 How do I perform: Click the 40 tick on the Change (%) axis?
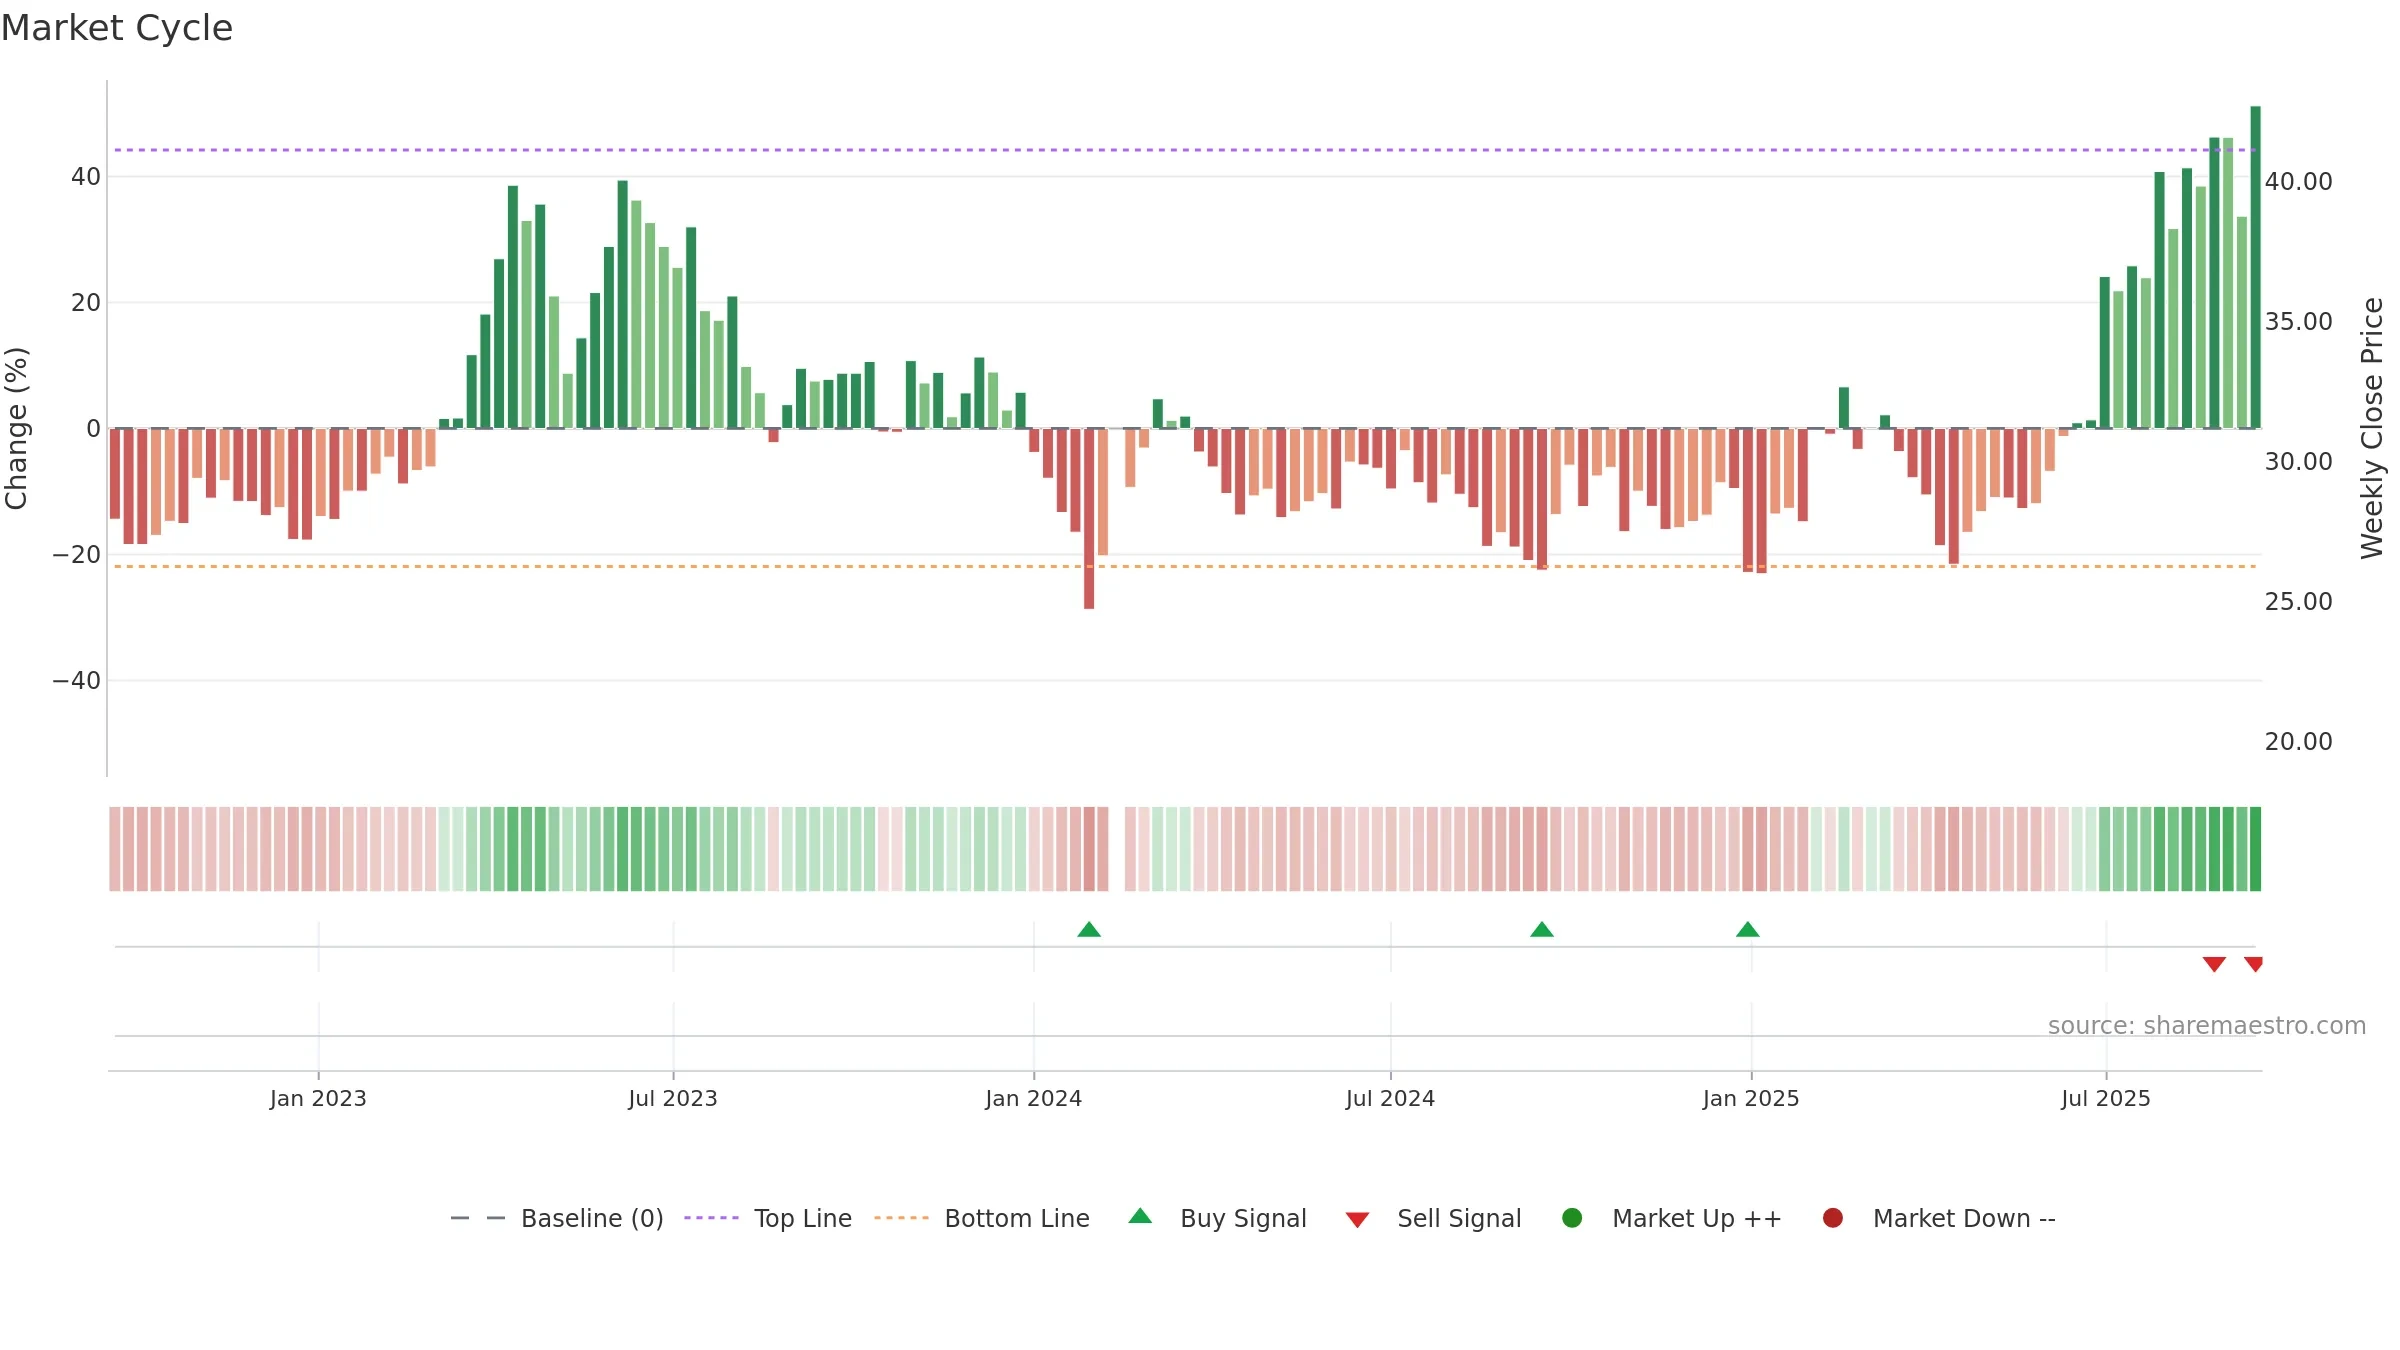86,177
